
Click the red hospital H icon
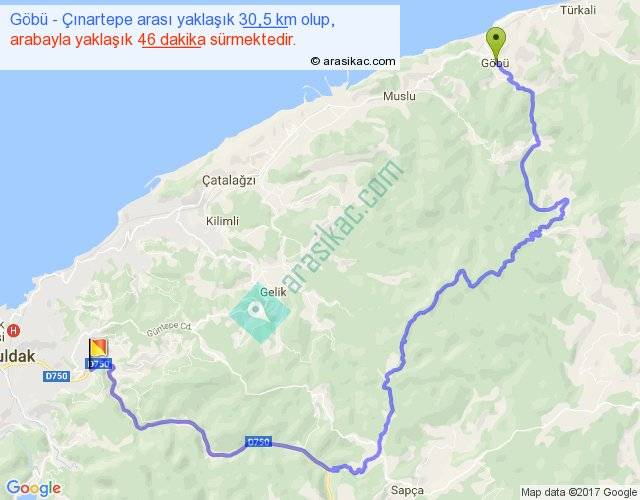pyautogui.click(x=14, y=330)
